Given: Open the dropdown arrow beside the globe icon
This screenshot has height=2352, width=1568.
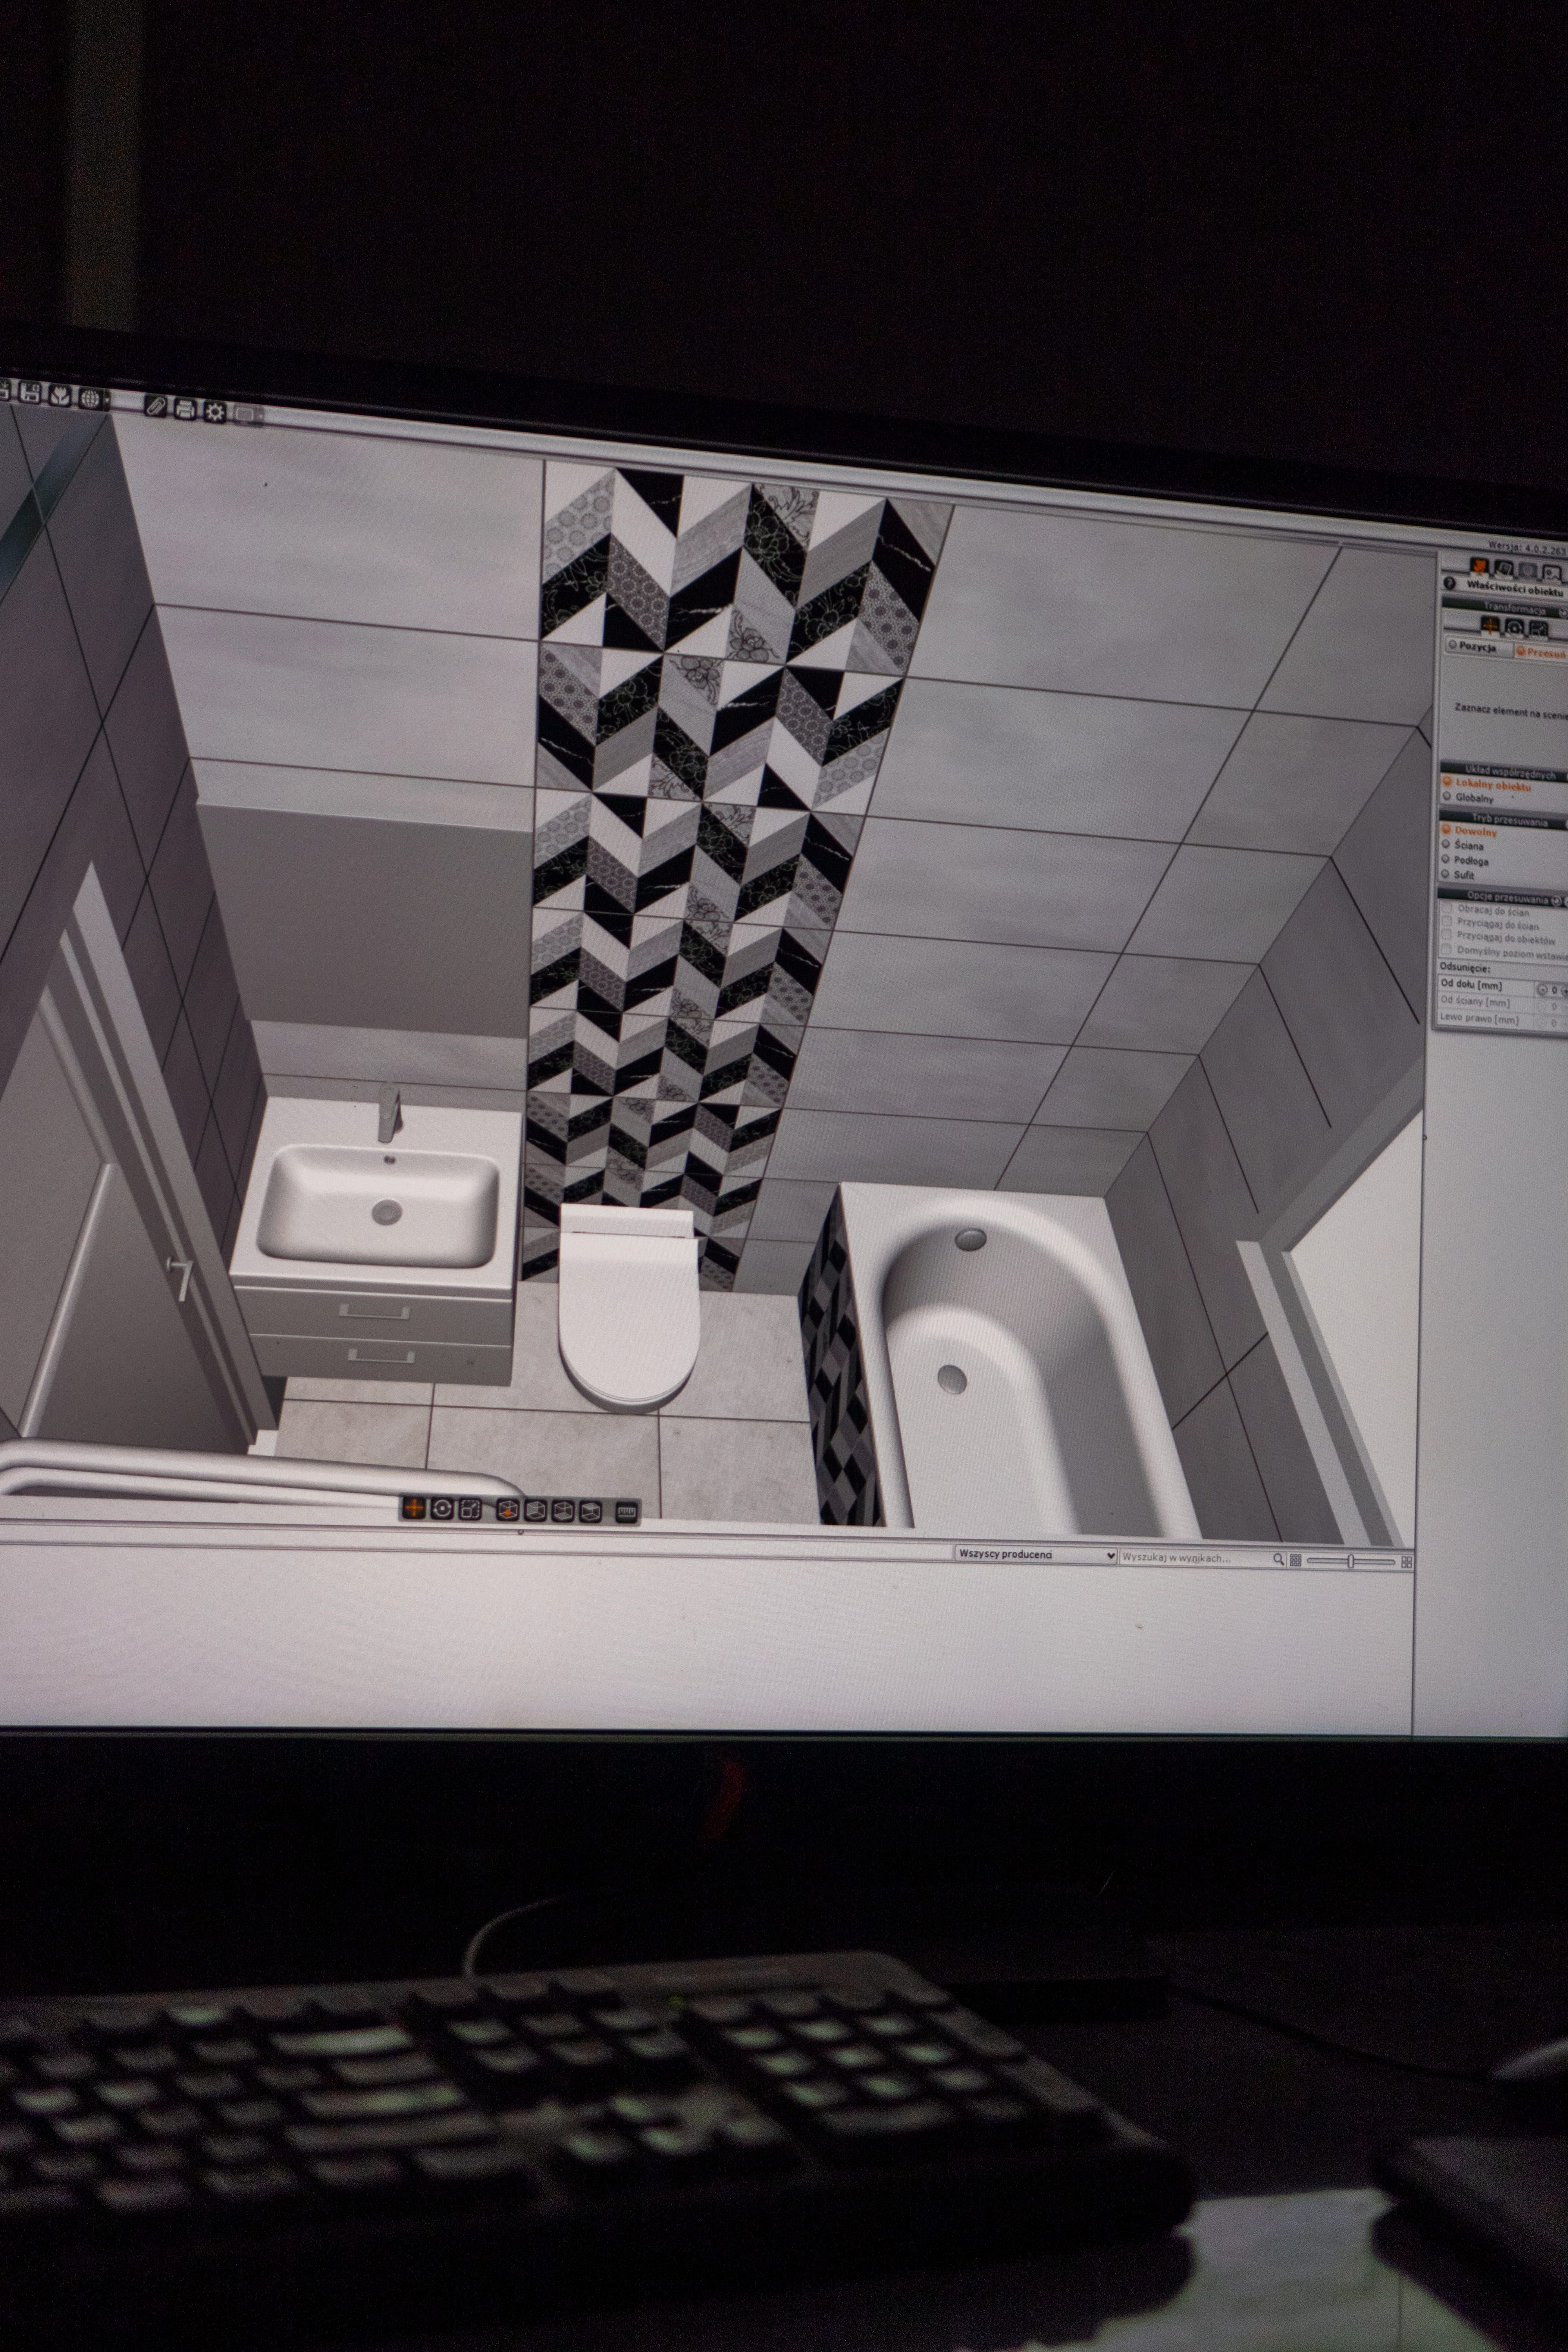Looking at the screenshot, I should [x=107, y=400].
